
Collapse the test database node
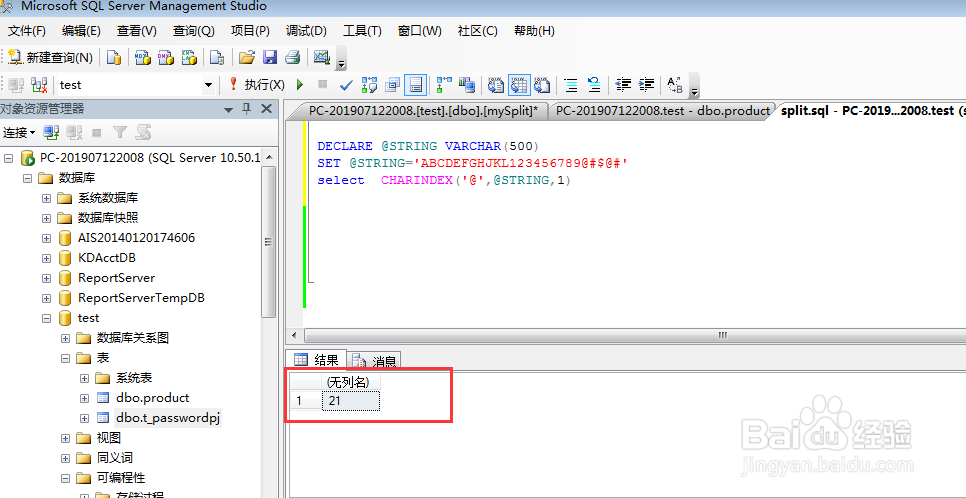point(47,318)
